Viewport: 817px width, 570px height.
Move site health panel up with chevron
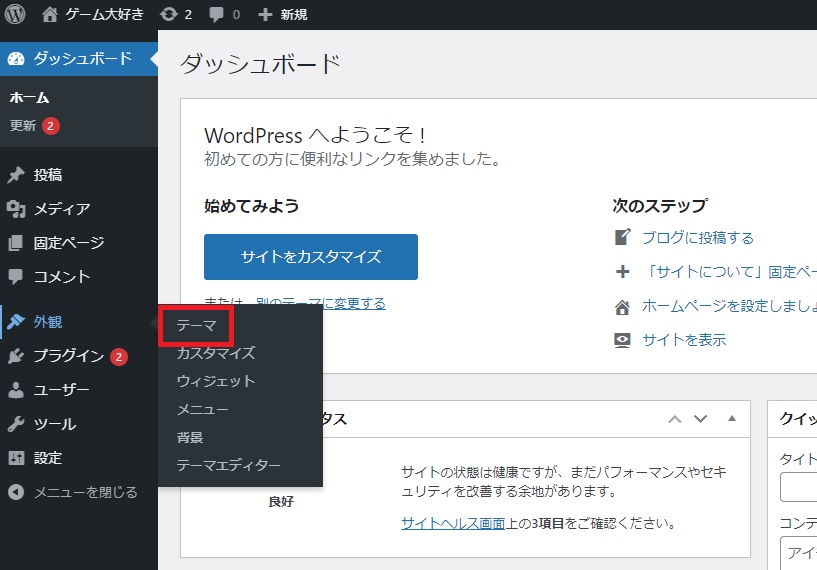(675, 419)
